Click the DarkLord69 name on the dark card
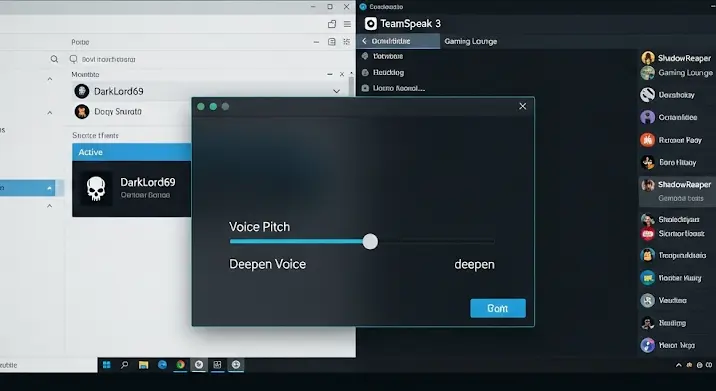716x391 pixels. (x=147, y=182)
